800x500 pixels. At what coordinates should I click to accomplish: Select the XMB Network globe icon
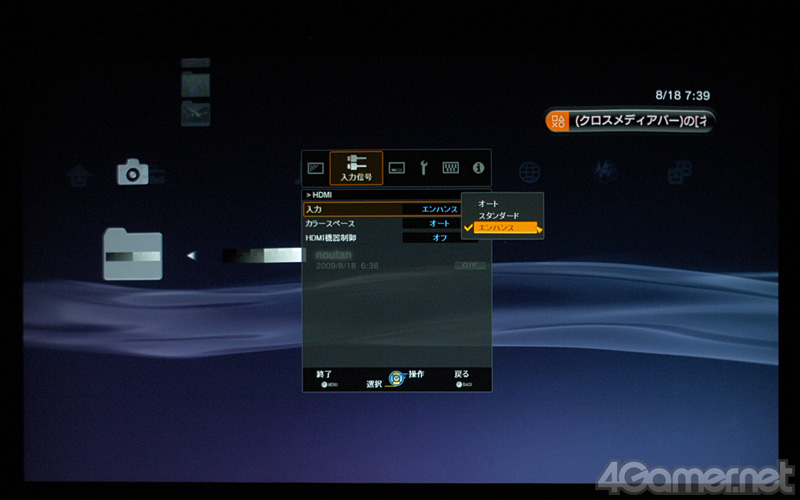pyautogui.click(x=529, y=172)
